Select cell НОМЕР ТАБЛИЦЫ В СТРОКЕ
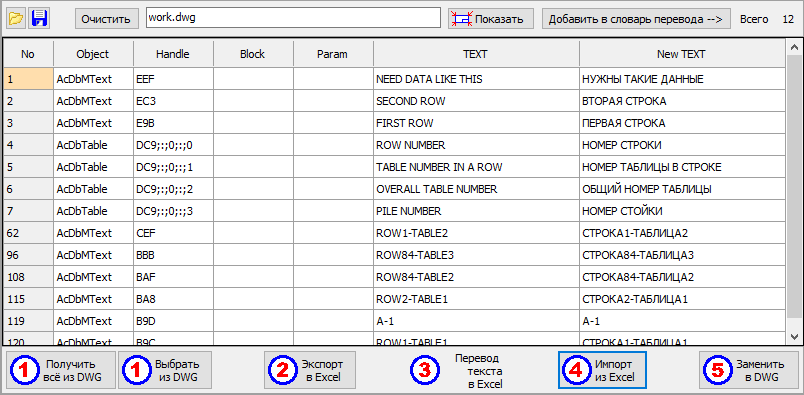The width and height of the screenshot is (804, 395). pos(682,167)
